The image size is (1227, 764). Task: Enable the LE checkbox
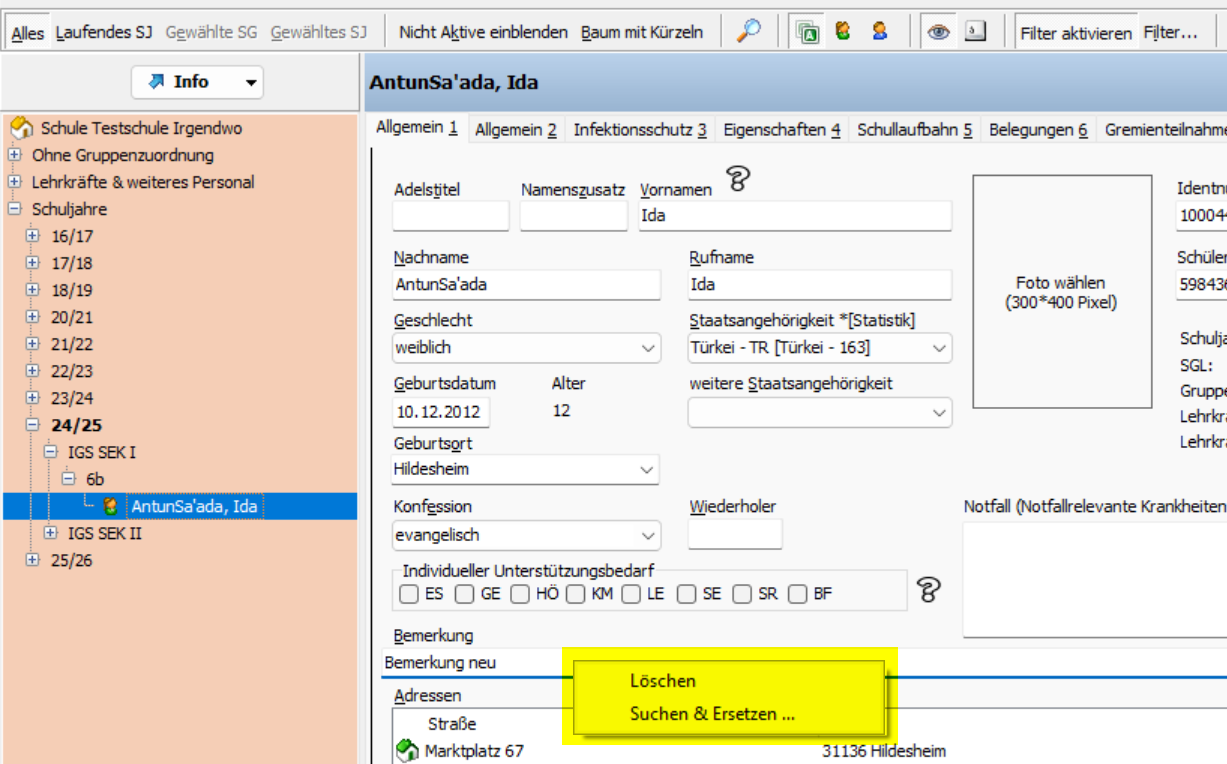[630, 594]
